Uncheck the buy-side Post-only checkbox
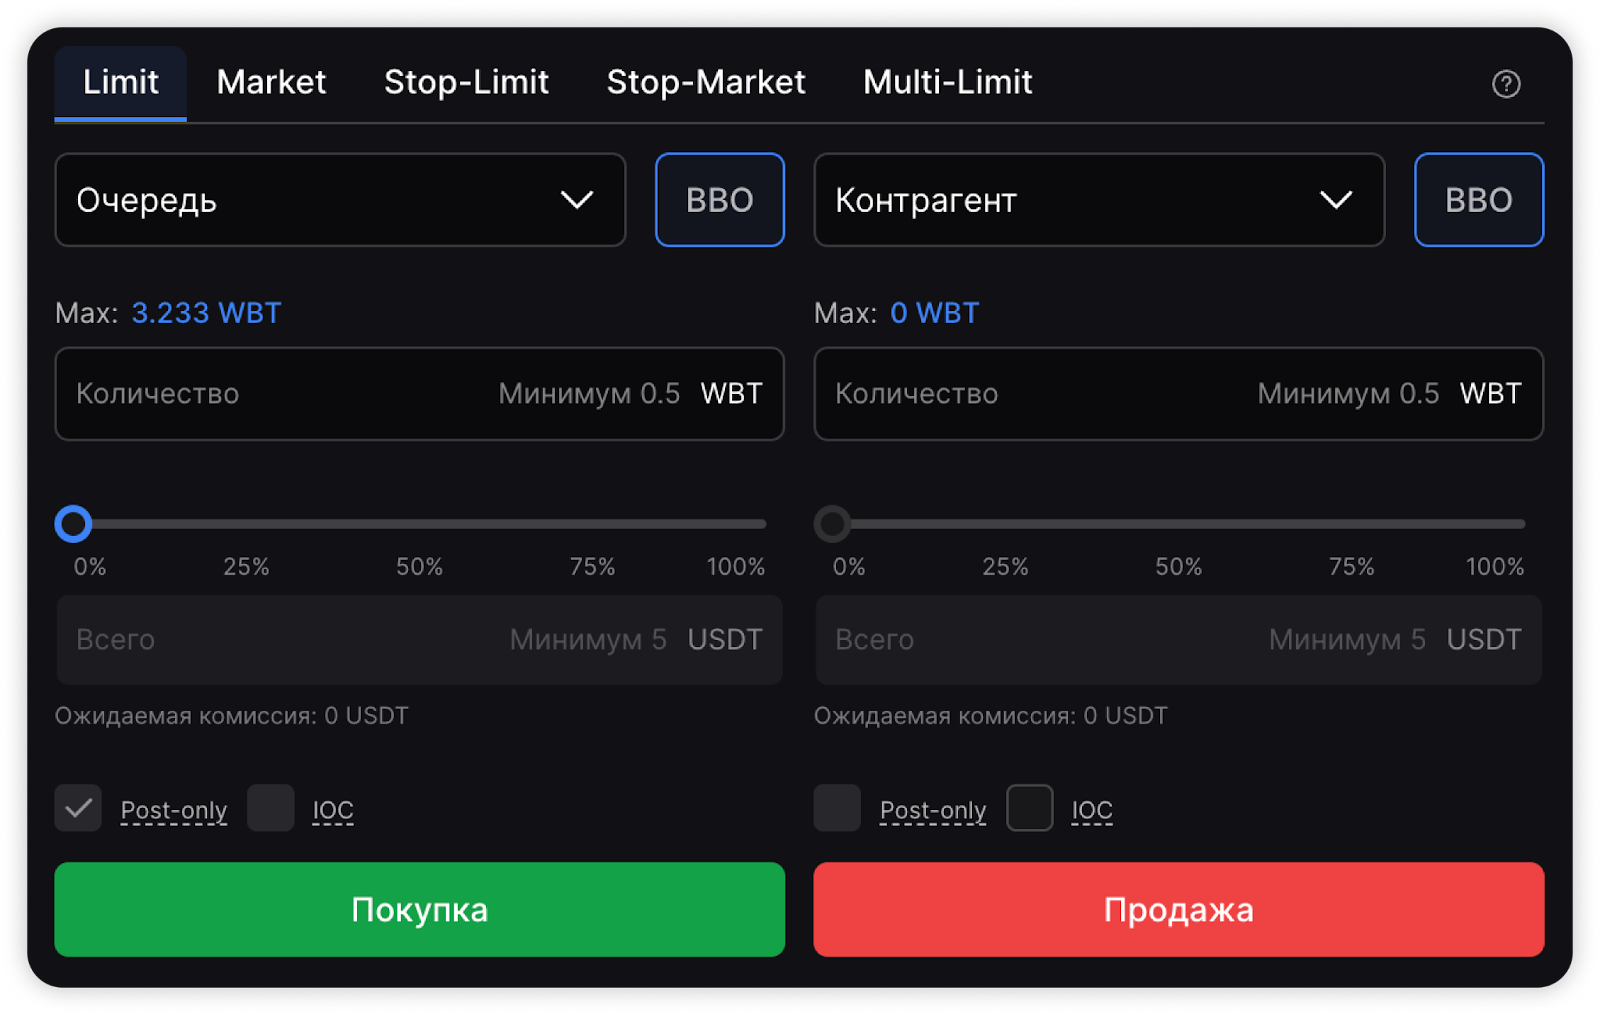 (78, 808)
